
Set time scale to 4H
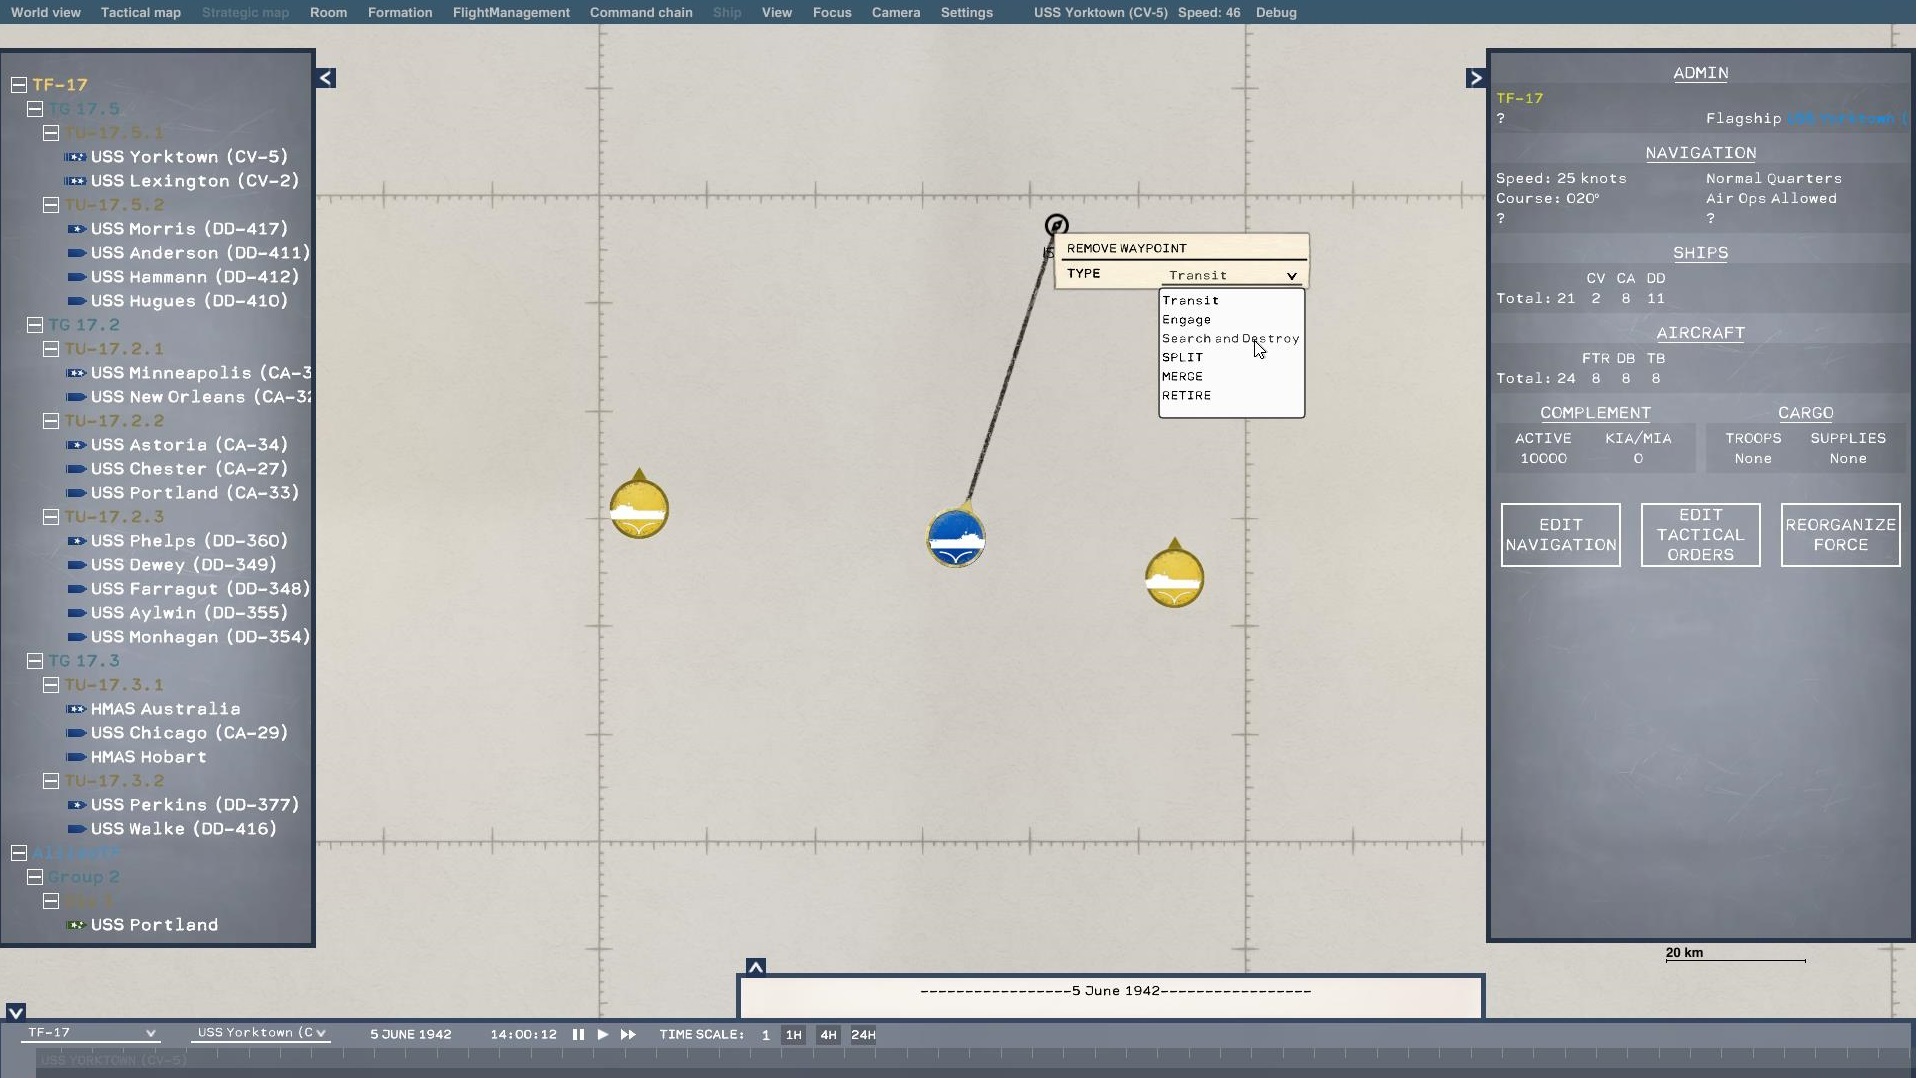pyautogui.click(x=828, y=1035)
